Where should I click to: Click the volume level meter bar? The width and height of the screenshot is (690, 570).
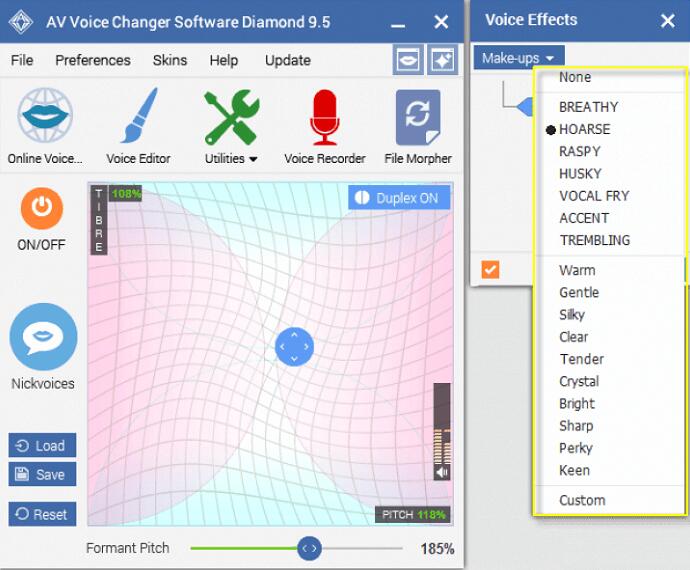[x=442, y=423]
